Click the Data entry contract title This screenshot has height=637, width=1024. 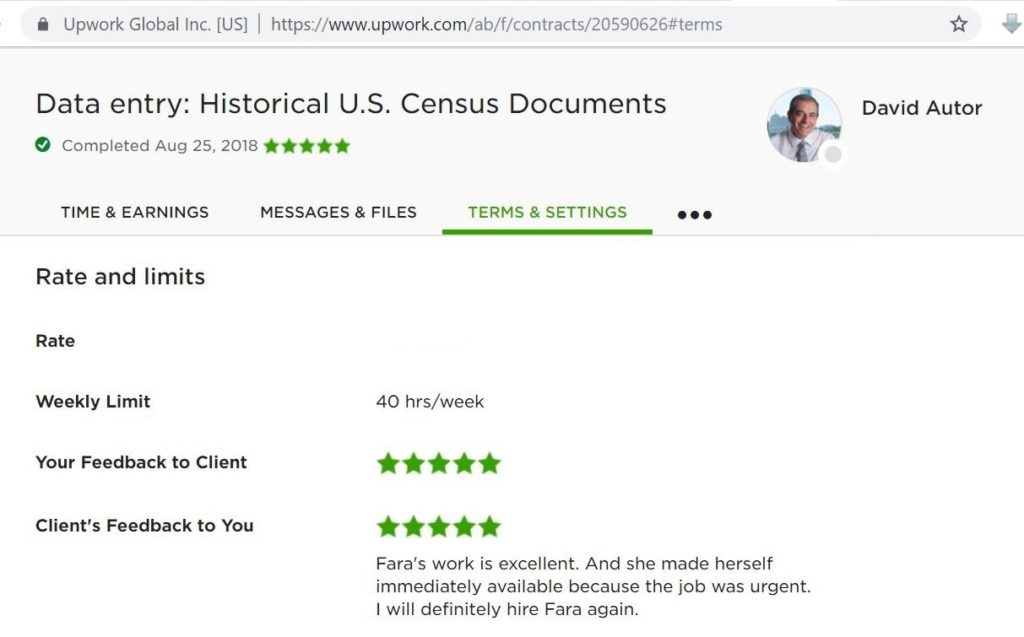[x=351, y=103]
